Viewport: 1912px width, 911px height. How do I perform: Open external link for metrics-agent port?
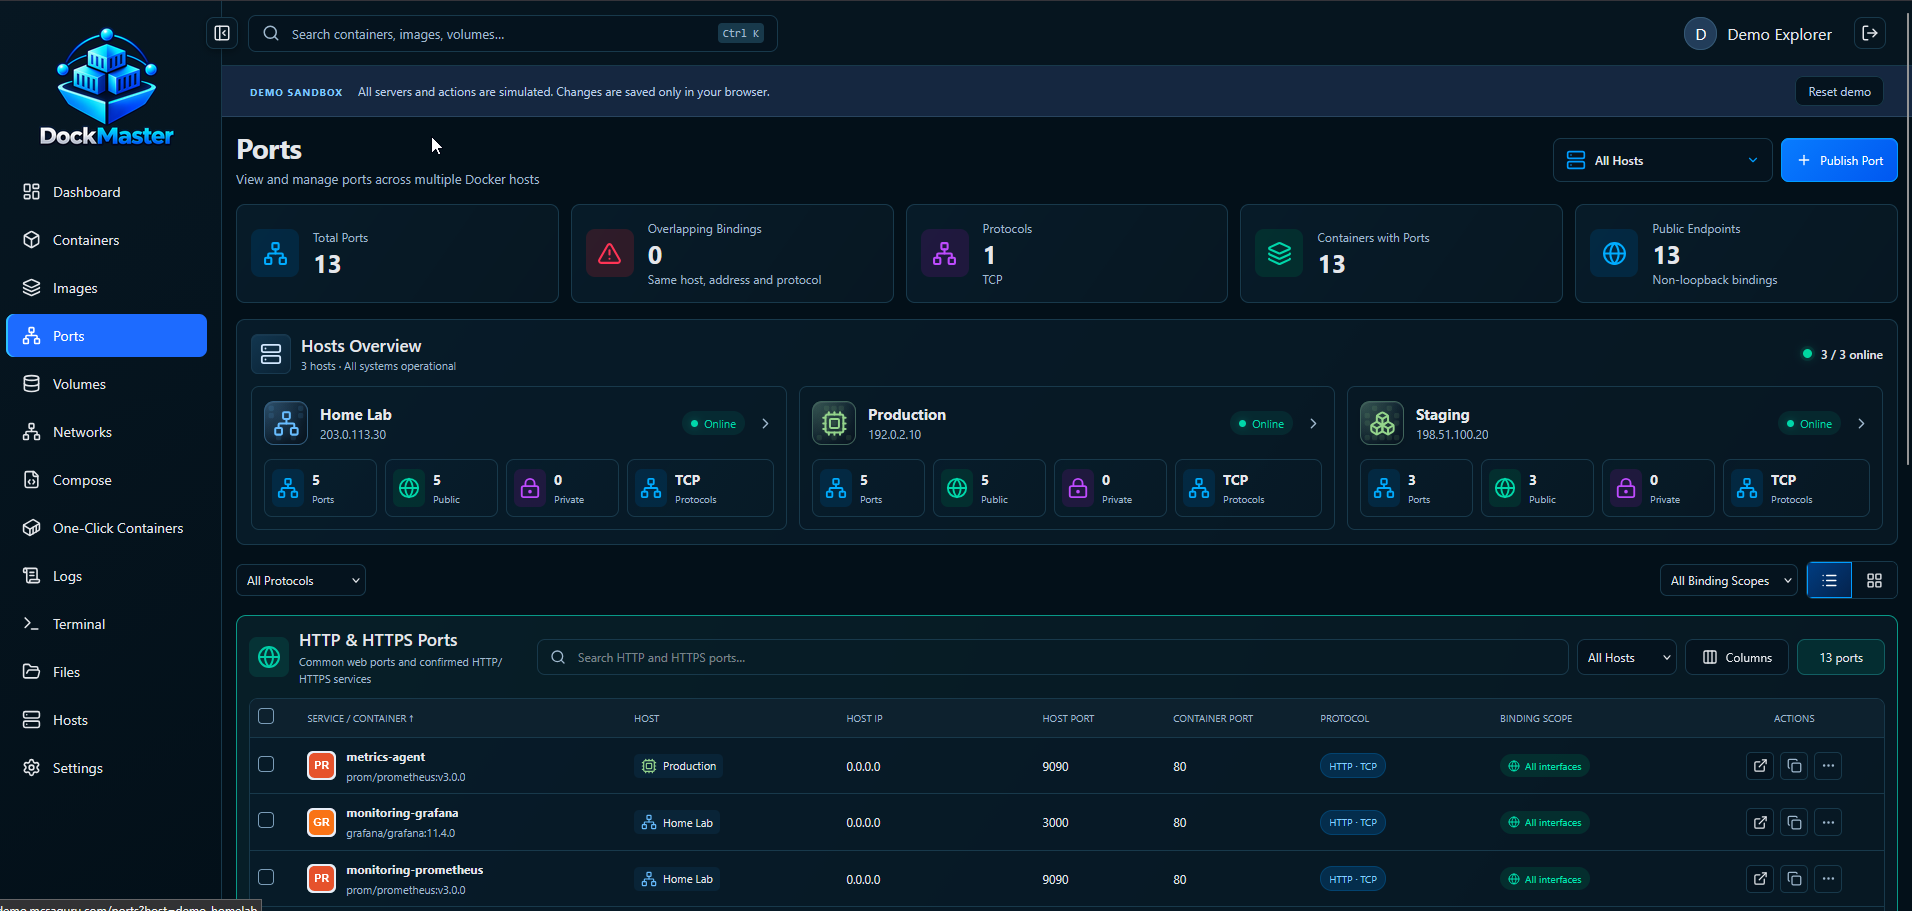(1760, 766)
